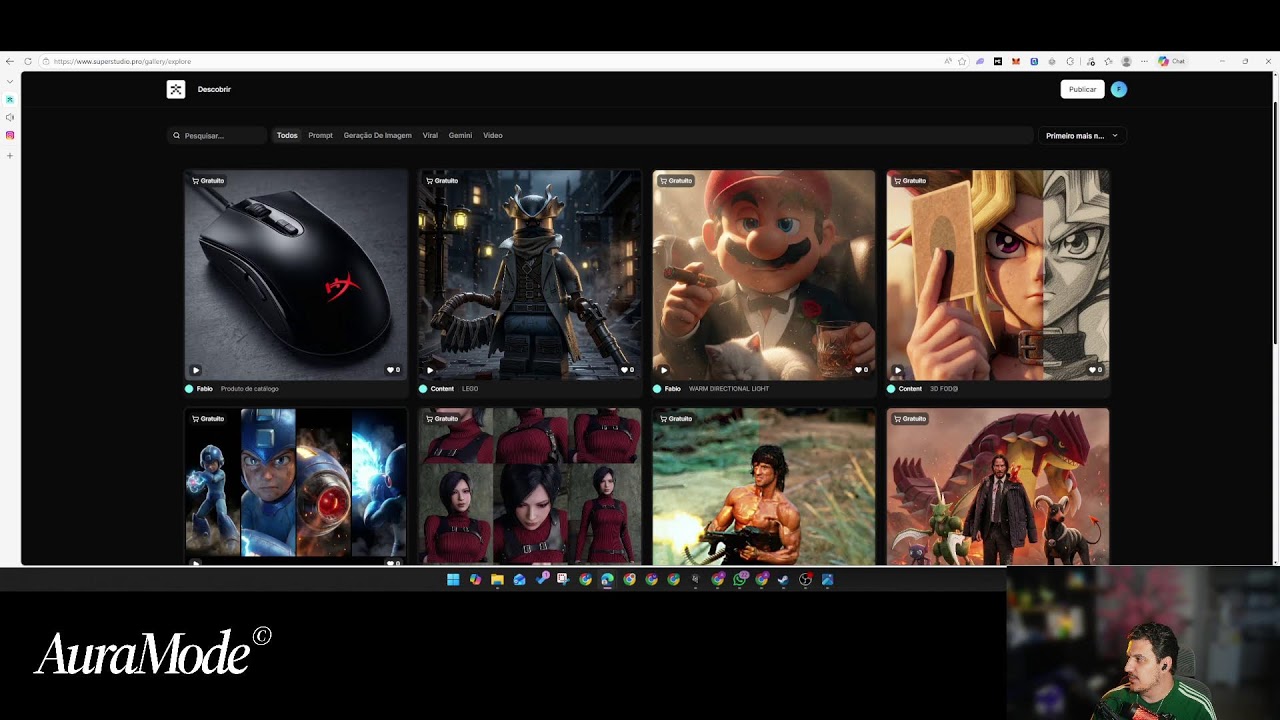Reload the page with the refresh icon

click(x=28, y=61)
